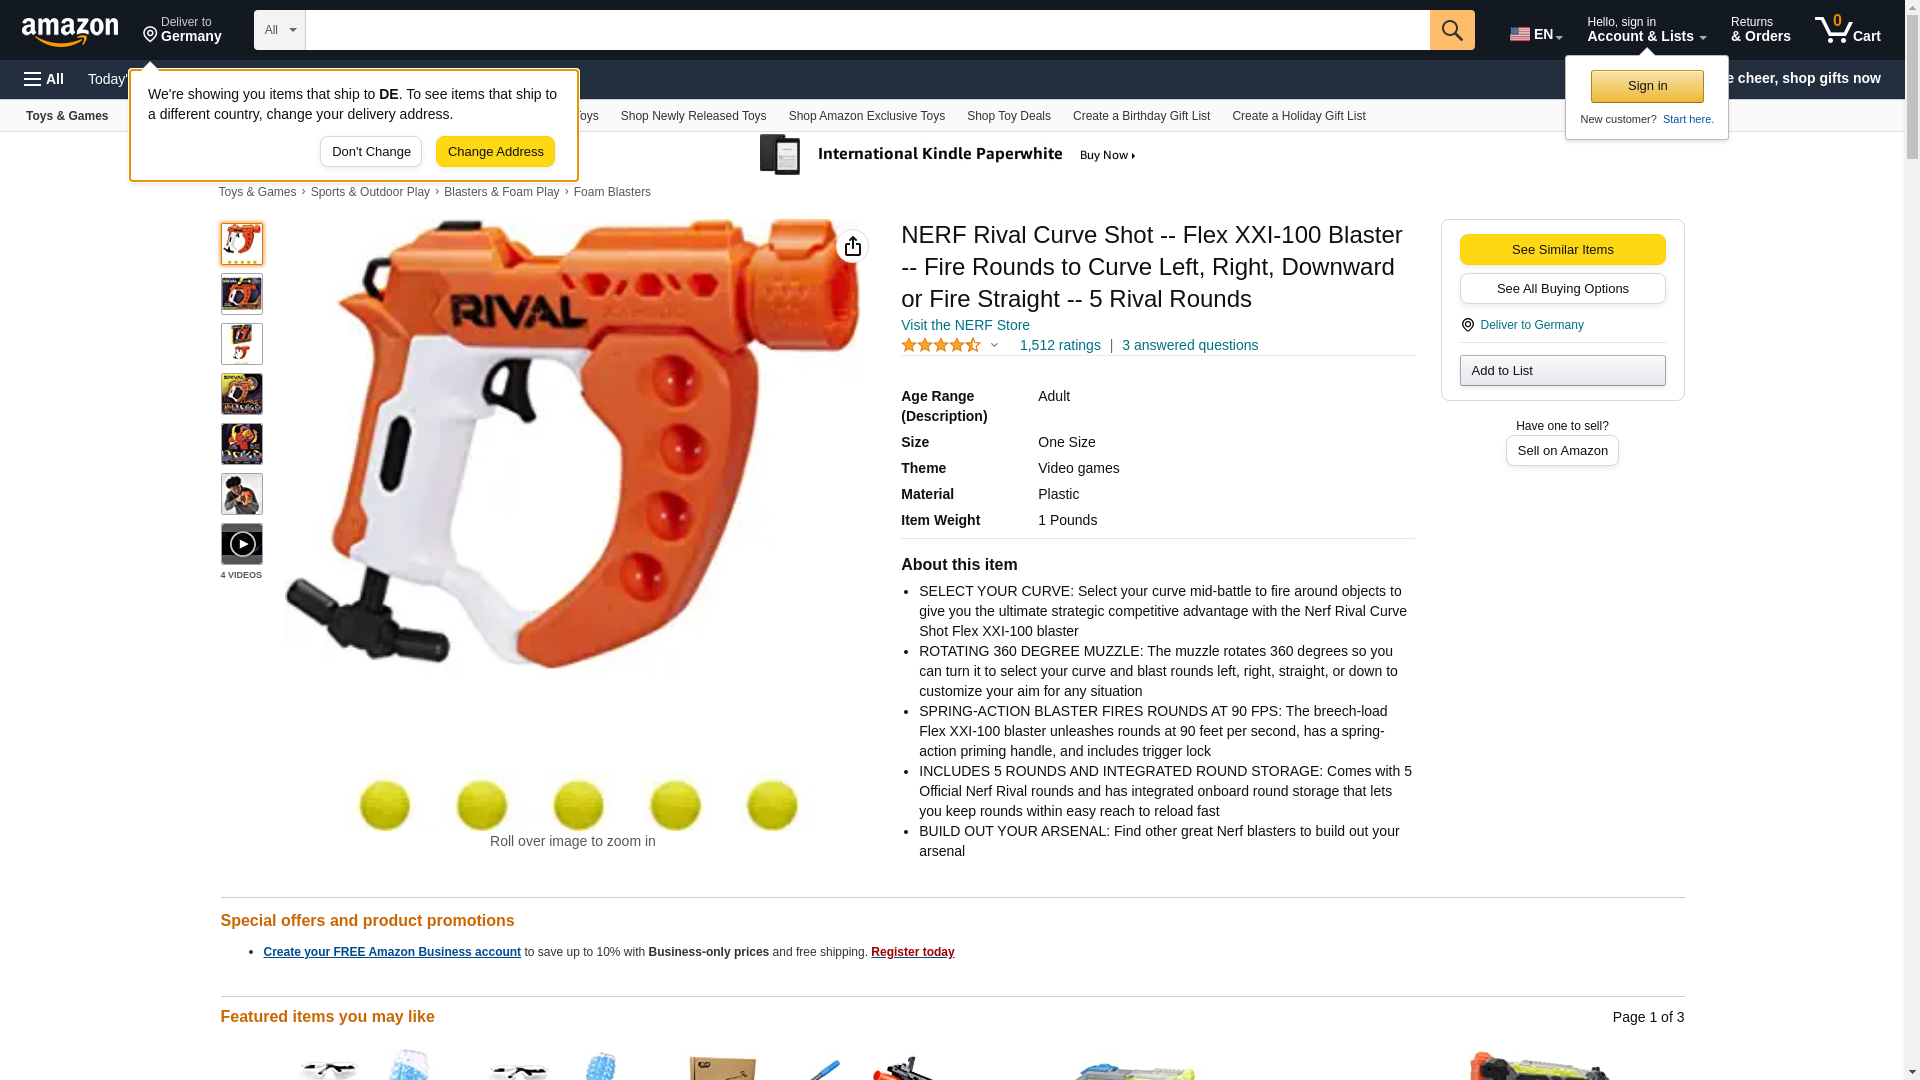1920x1080 pixels.
Task: Open the 1,512 ratings link
Action: click(x=1060, y=345)
